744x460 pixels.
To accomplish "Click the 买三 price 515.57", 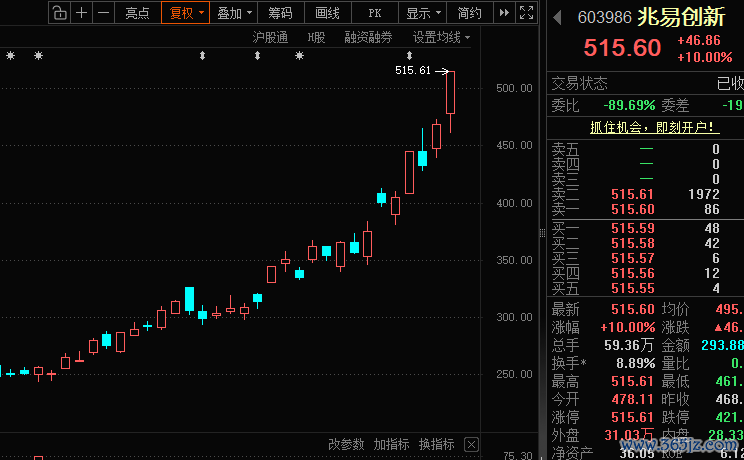I will pos(632,258).
